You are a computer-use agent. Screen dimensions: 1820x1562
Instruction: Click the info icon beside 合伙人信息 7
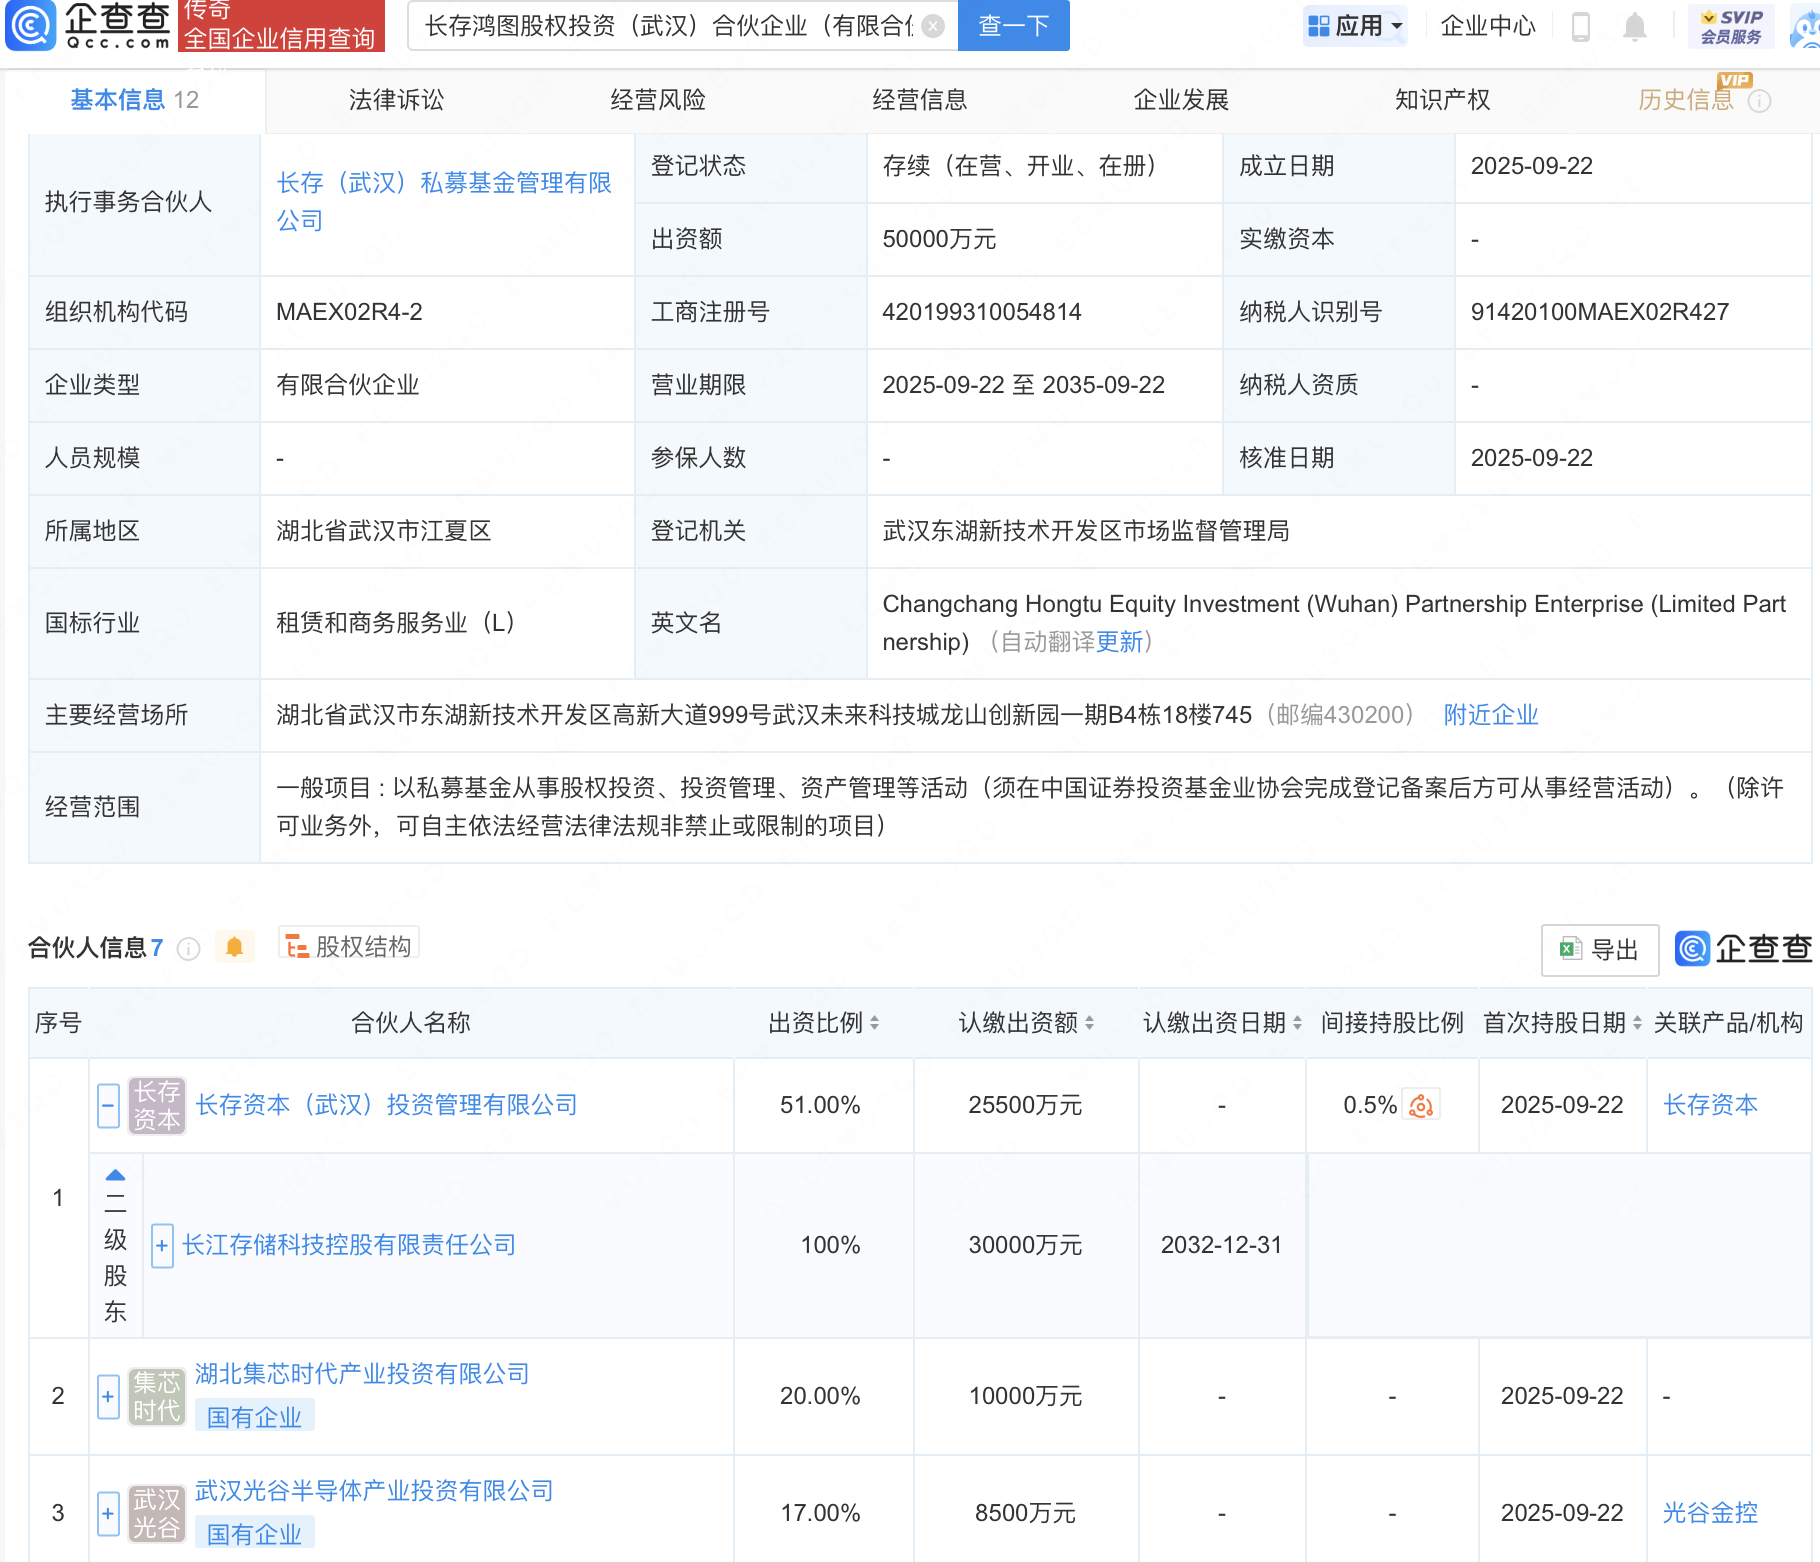click(x=188, y=948)
